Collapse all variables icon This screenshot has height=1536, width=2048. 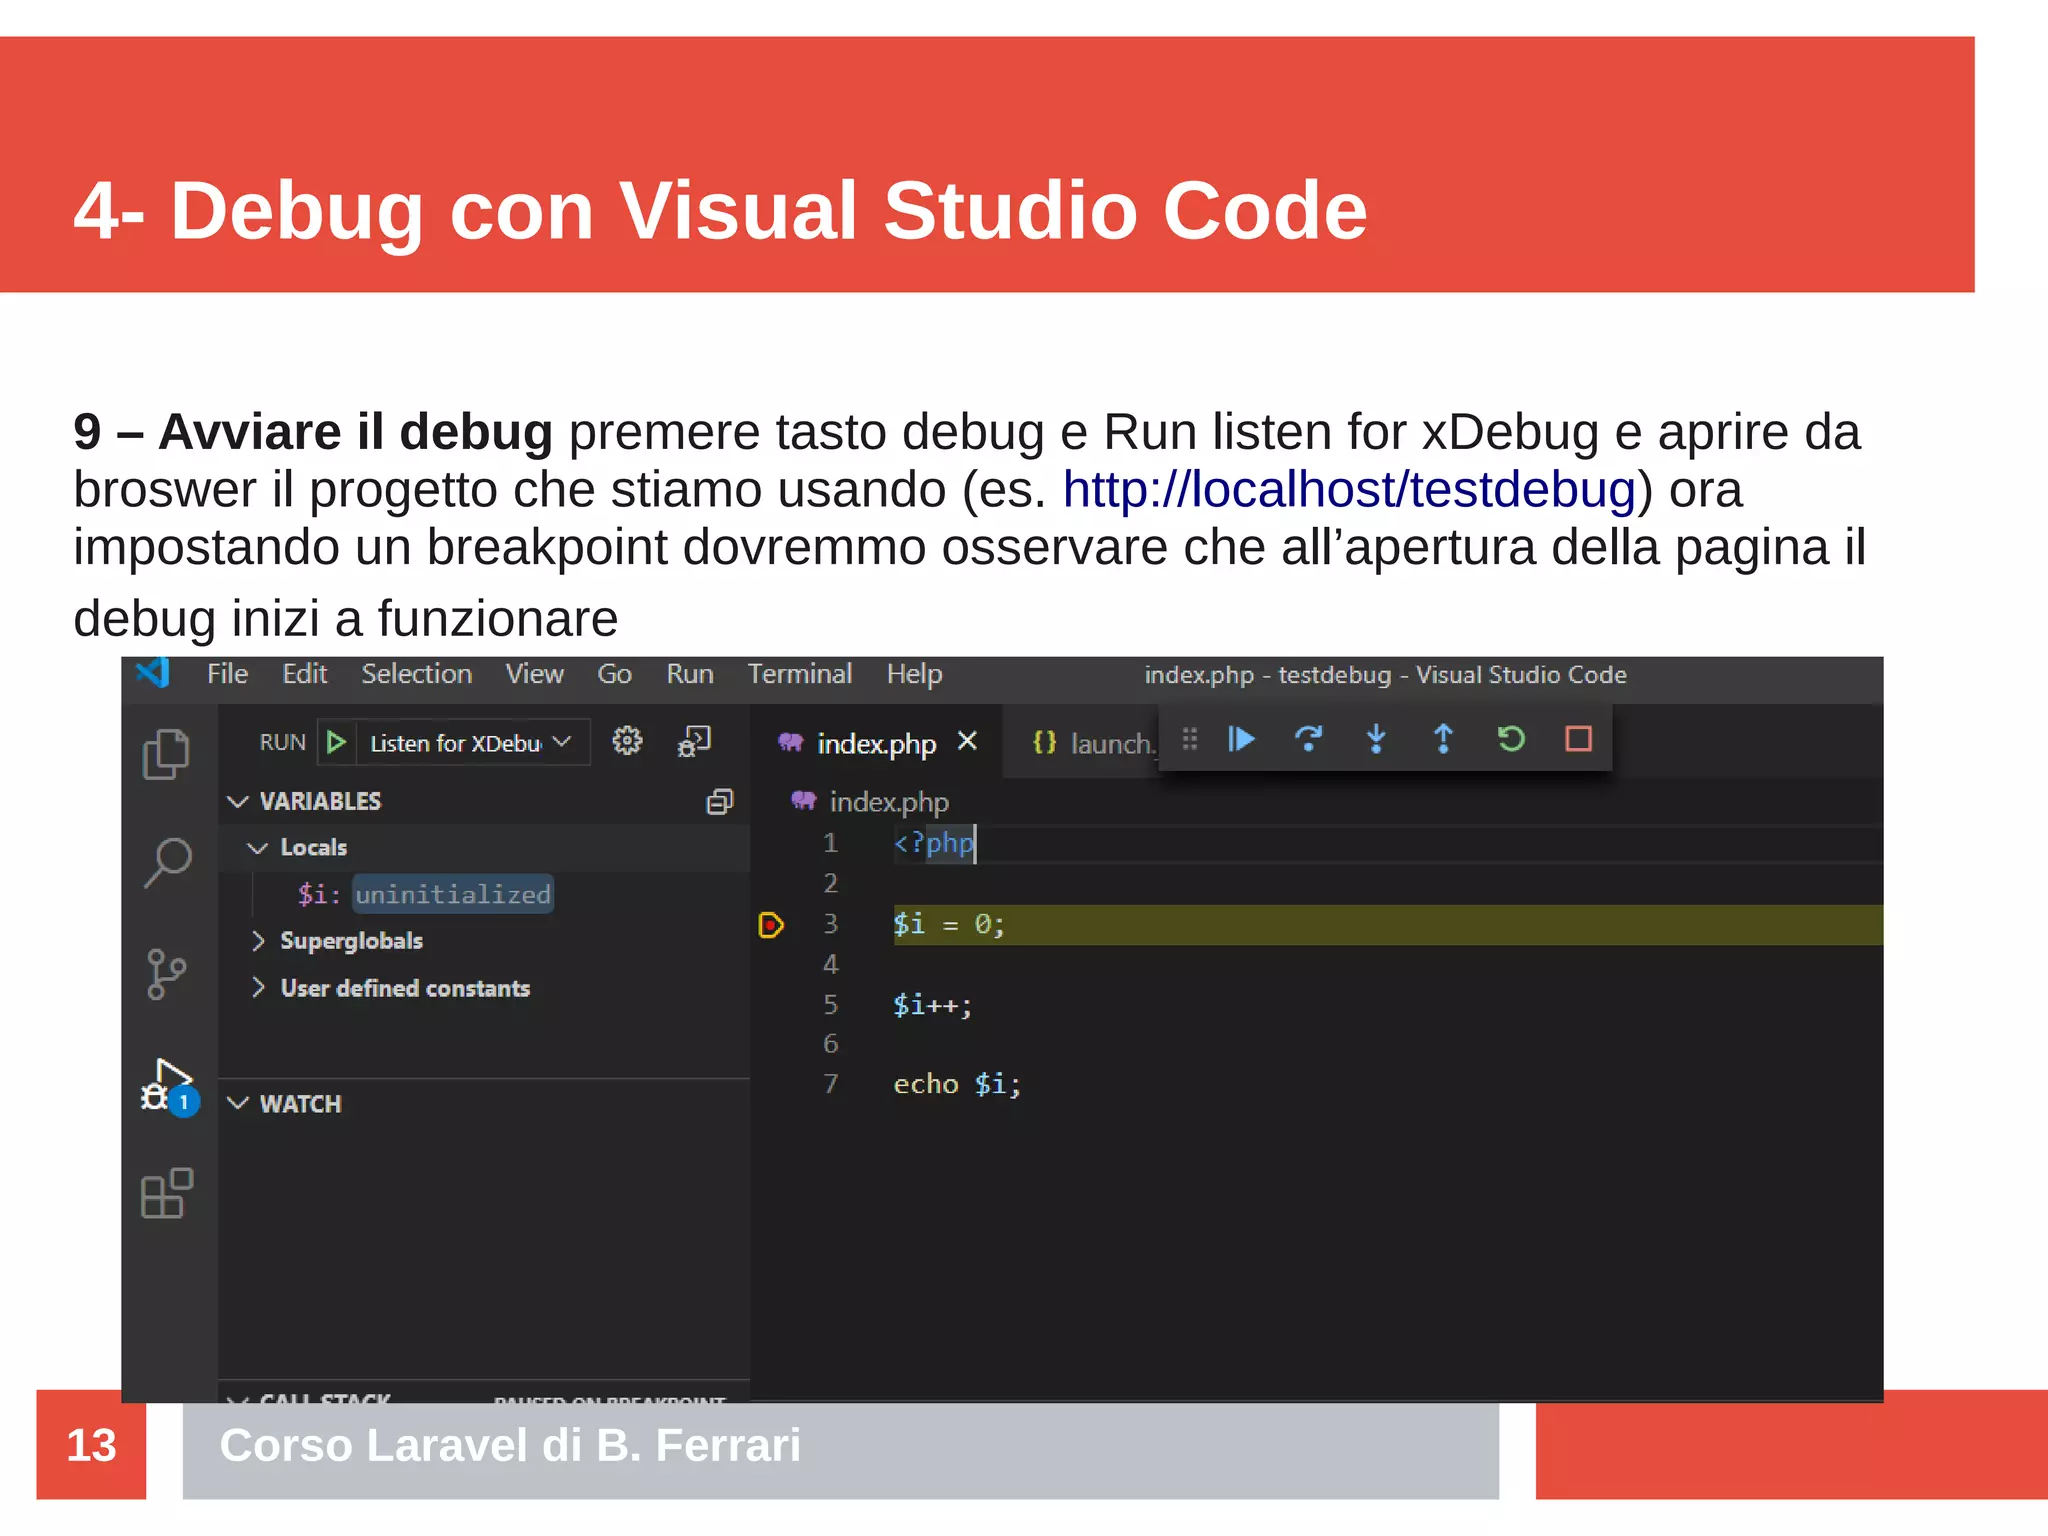click(x=720, y=801)
